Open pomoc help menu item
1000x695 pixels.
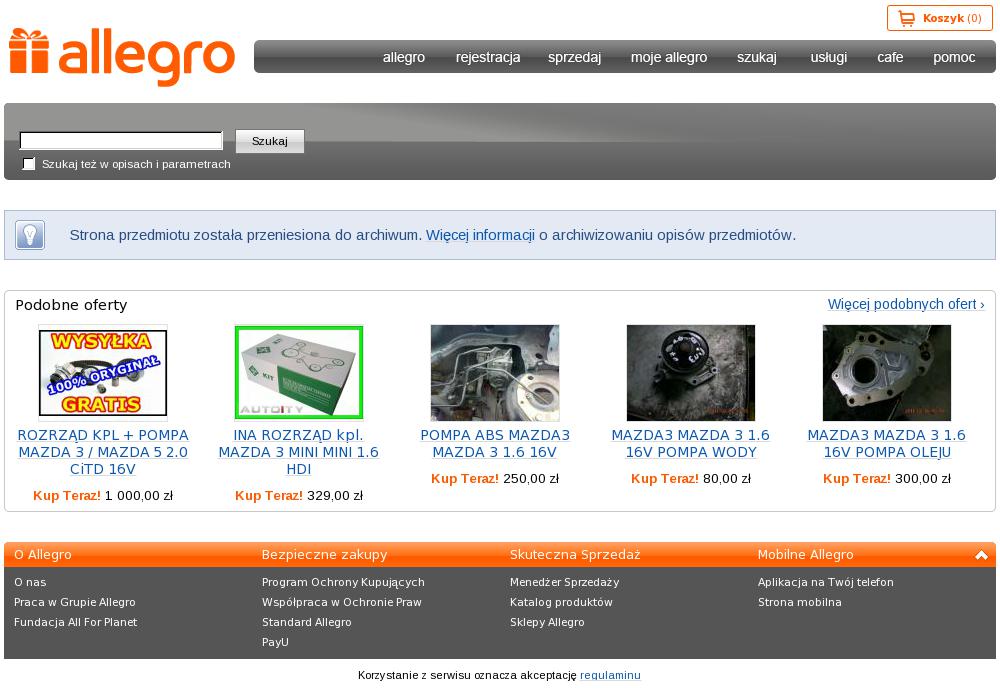(954, 57)
